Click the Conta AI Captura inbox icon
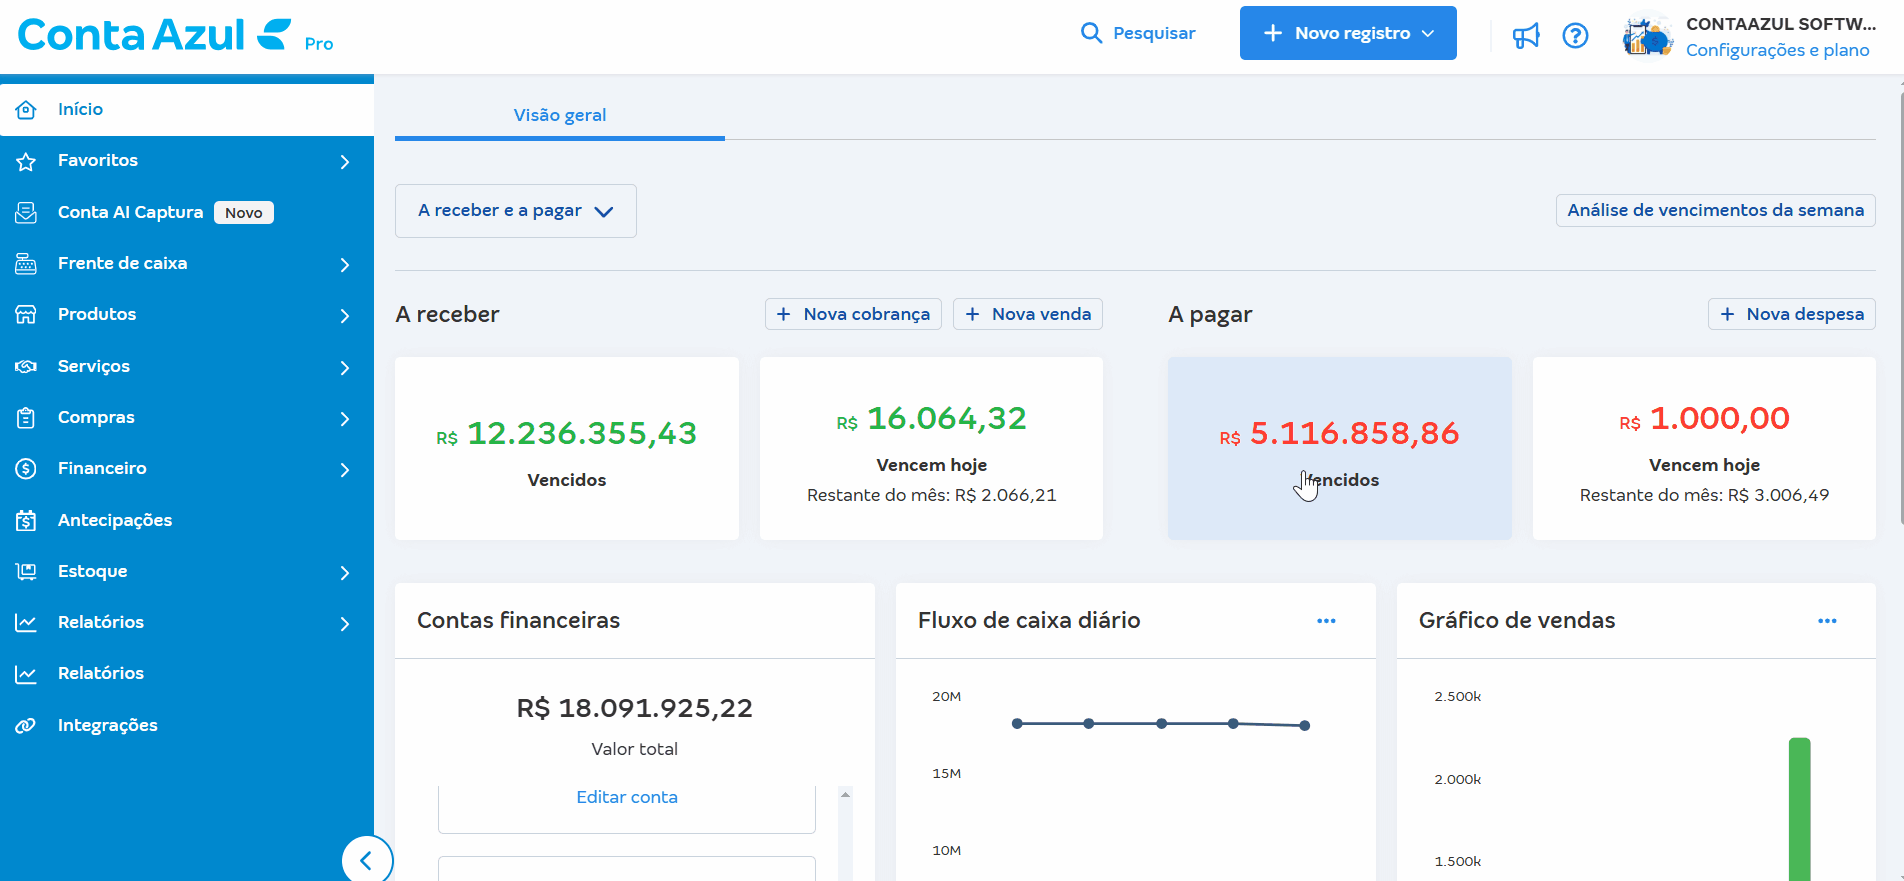Image resolution: width=1904 pixels, height=881 pixels. pos(26,212)
